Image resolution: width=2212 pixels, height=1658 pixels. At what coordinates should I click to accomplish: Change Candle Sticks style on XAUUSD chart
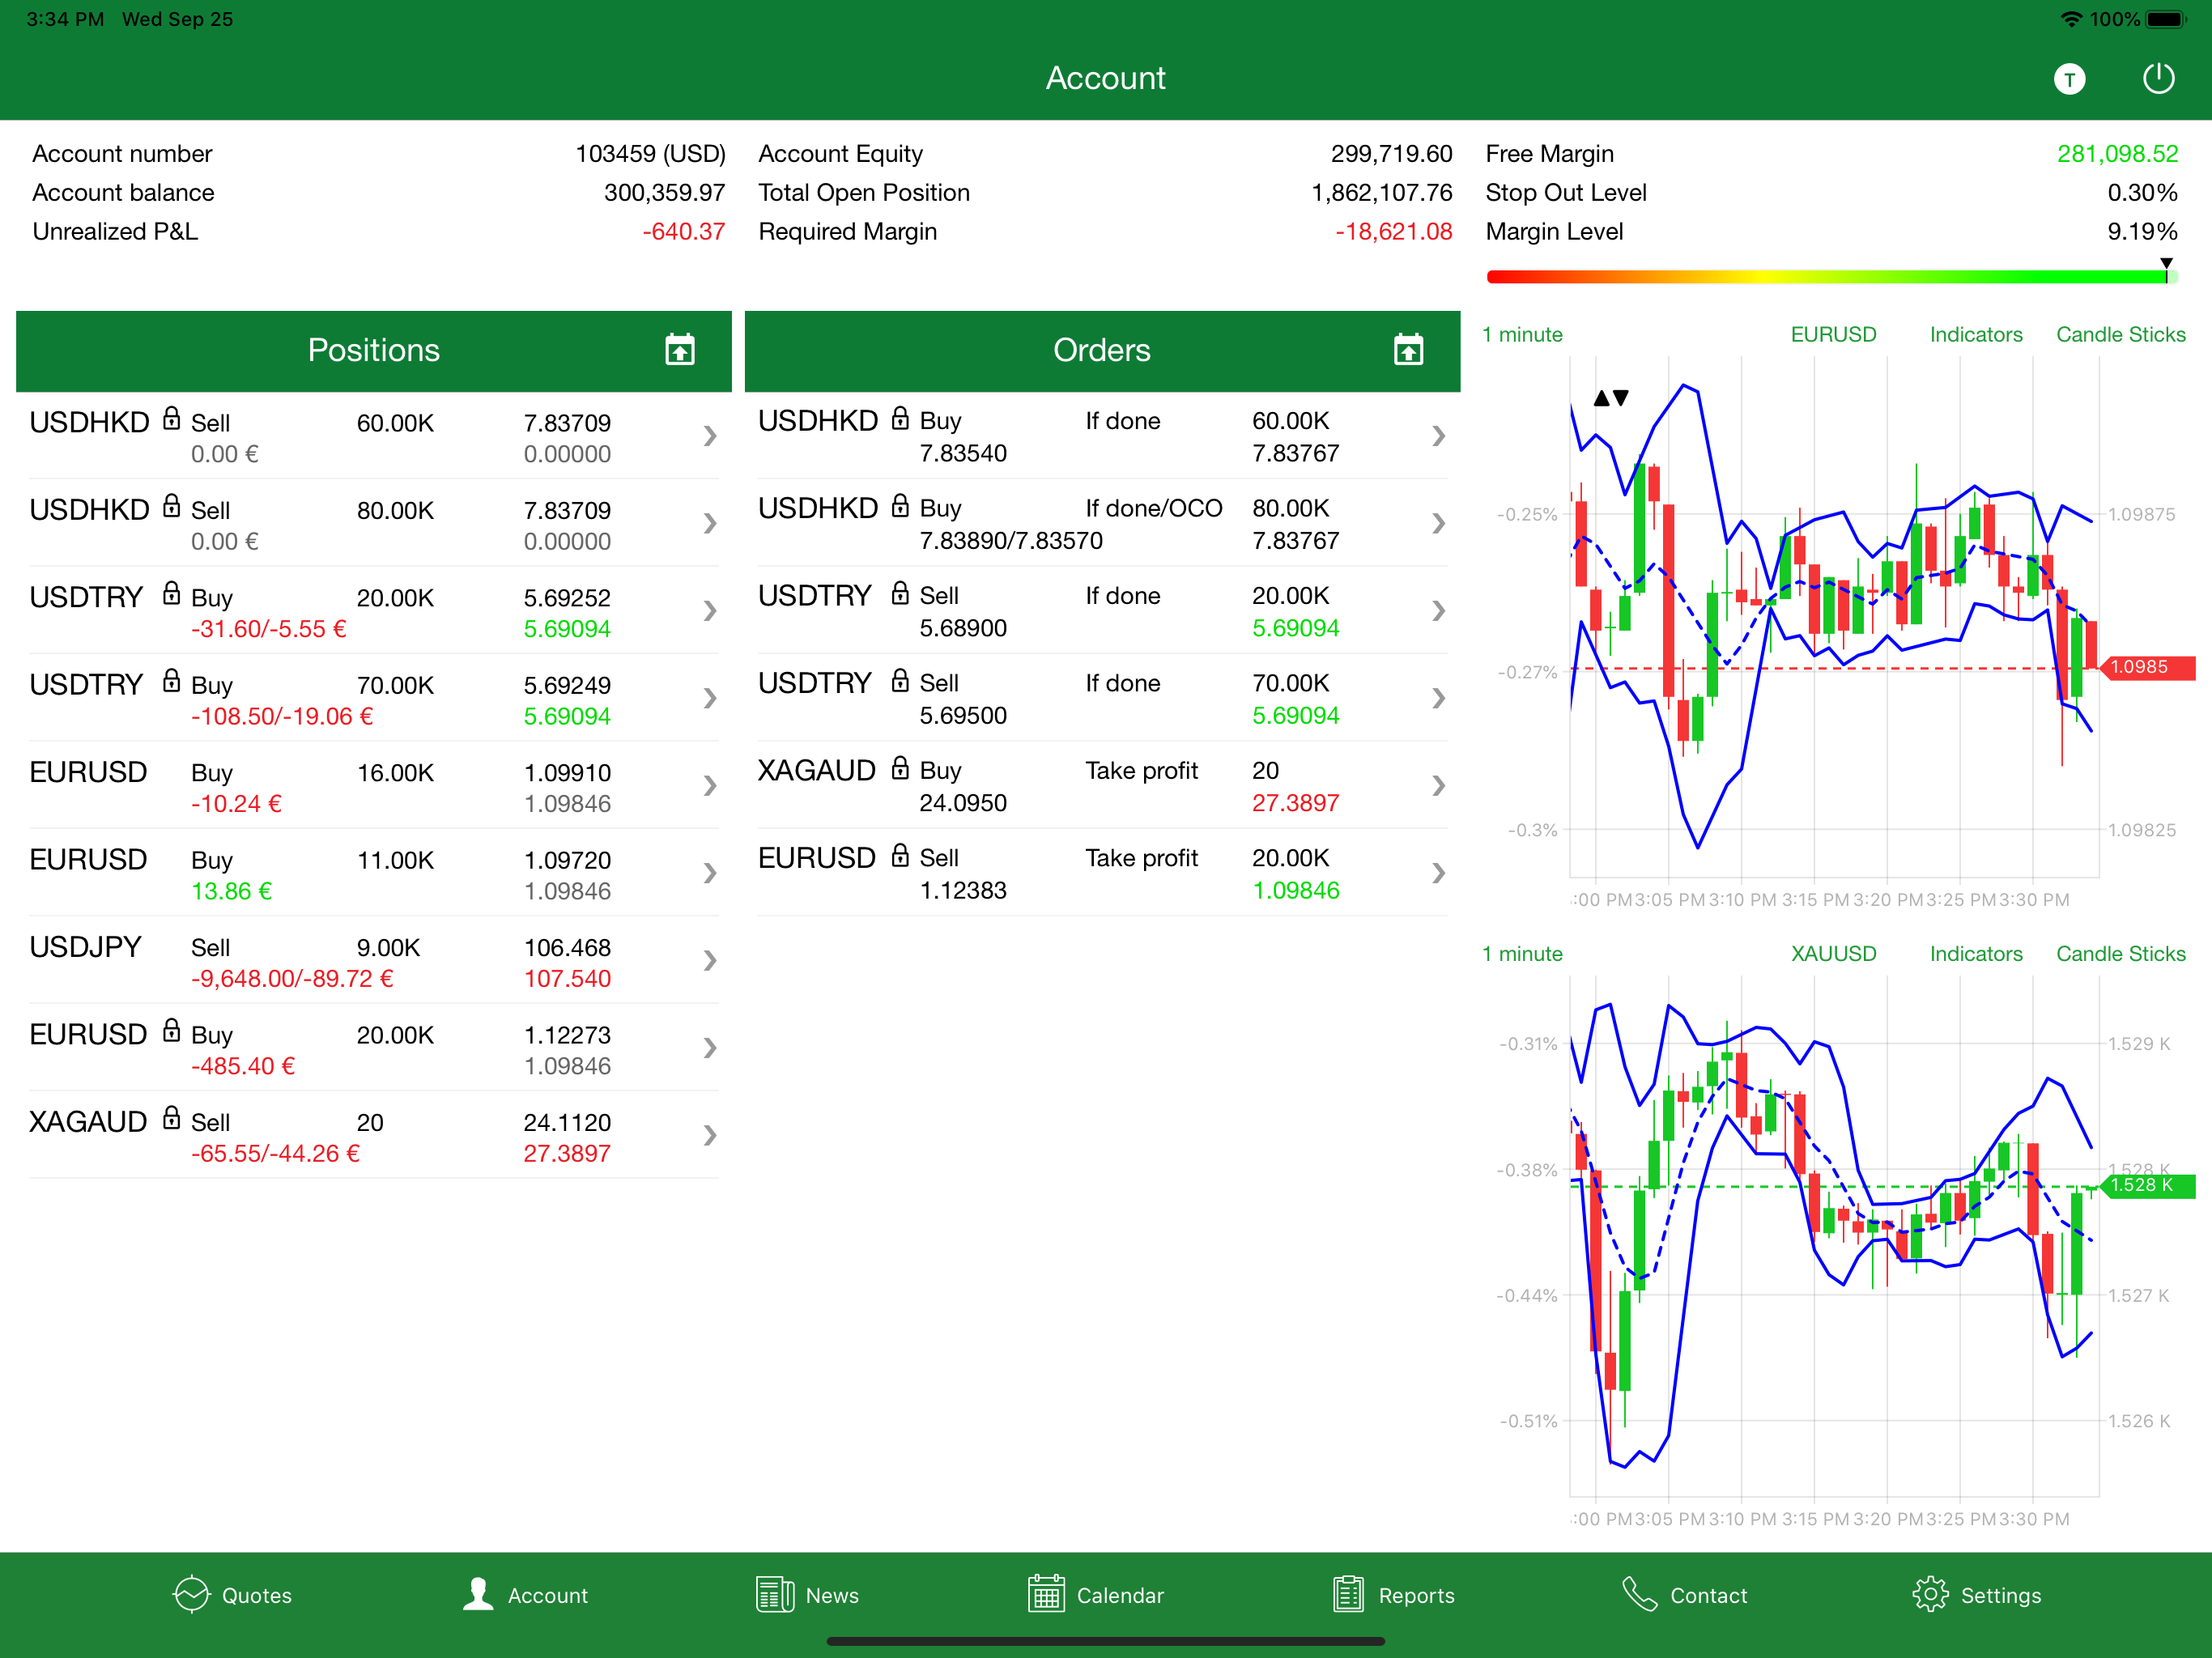pyautogui.click(x=2120, y=954)
